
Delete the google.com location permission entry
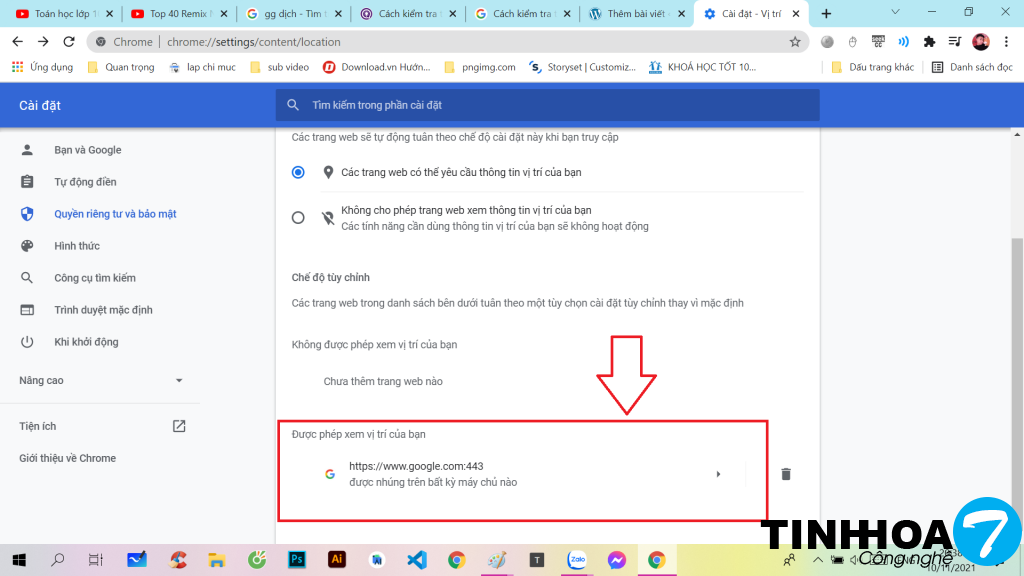785,474
